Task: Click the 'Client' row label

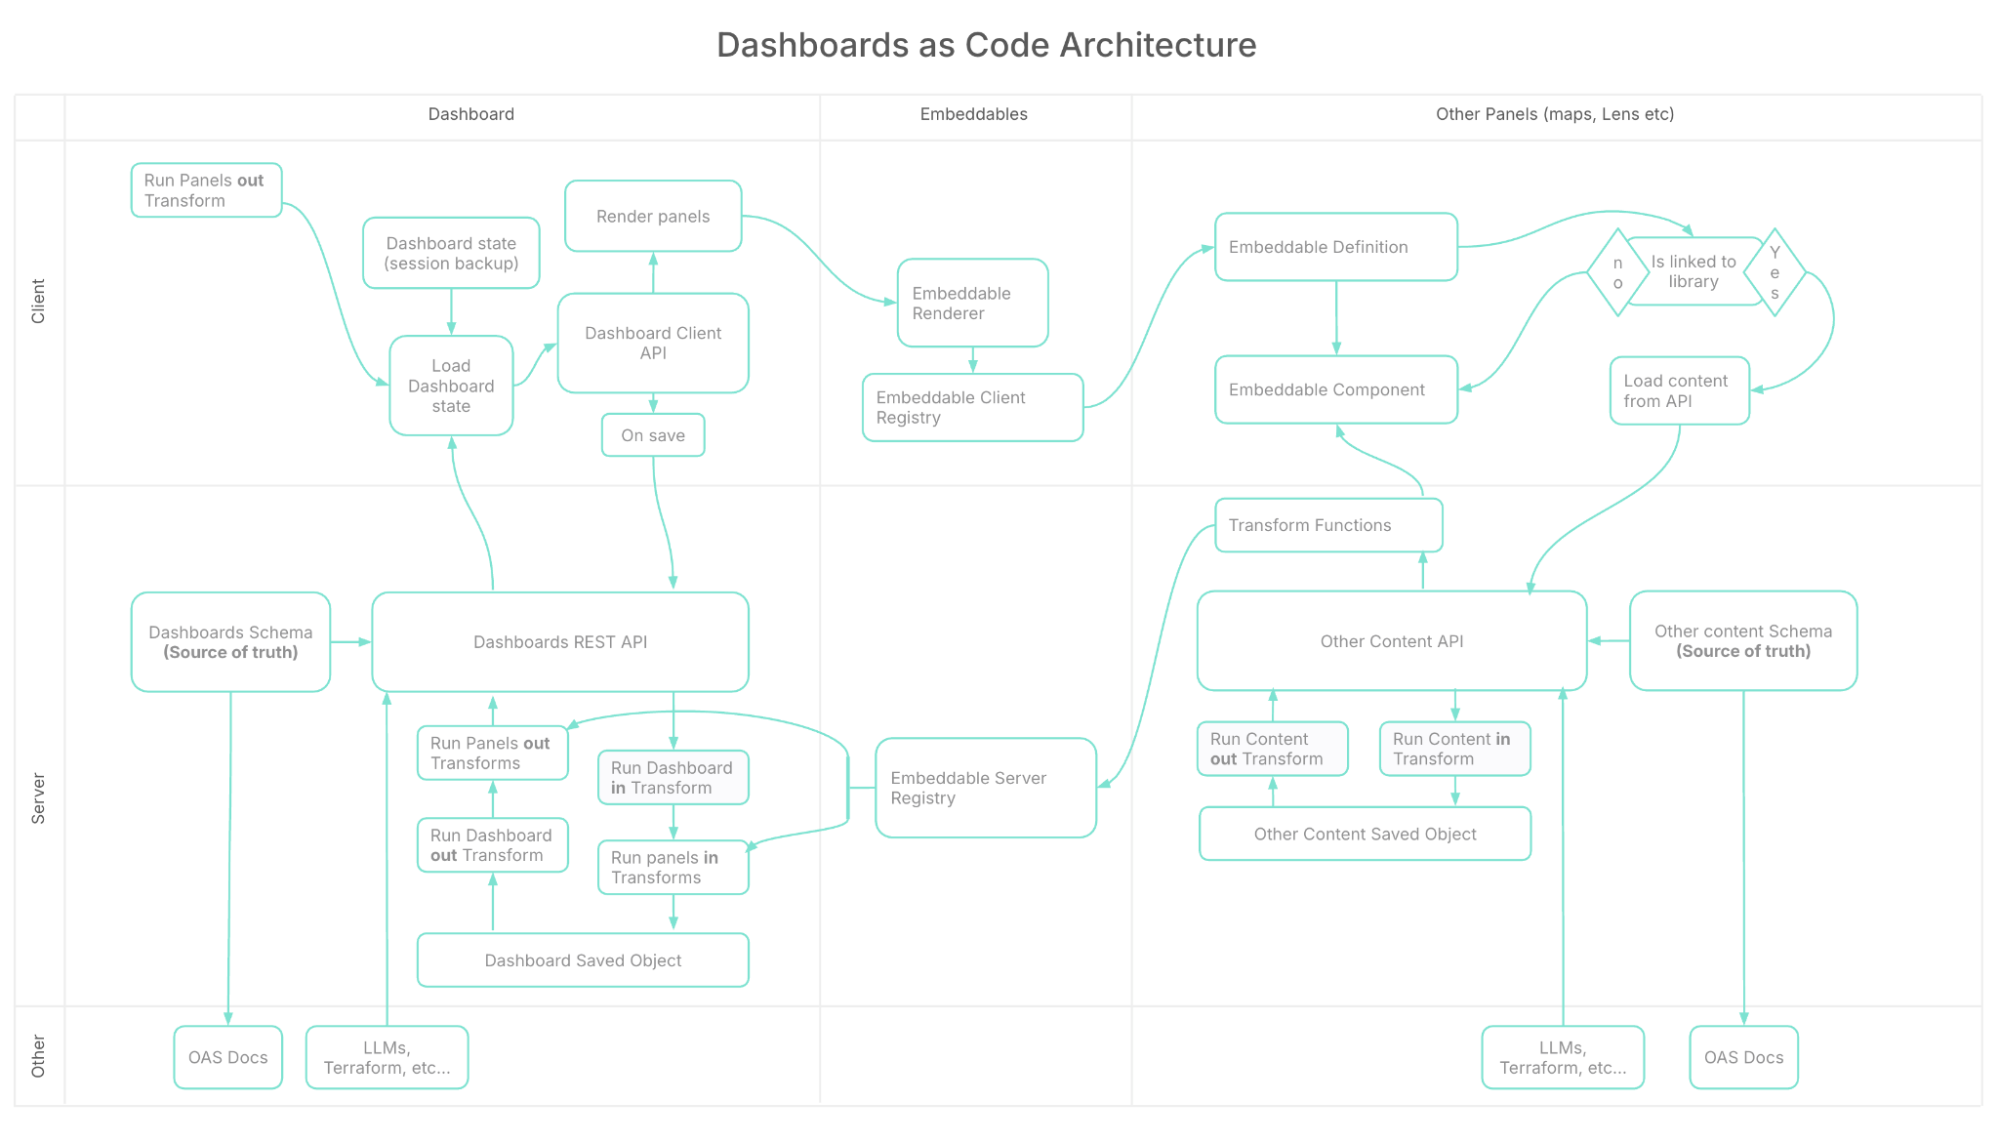Action: coord(38,301)
